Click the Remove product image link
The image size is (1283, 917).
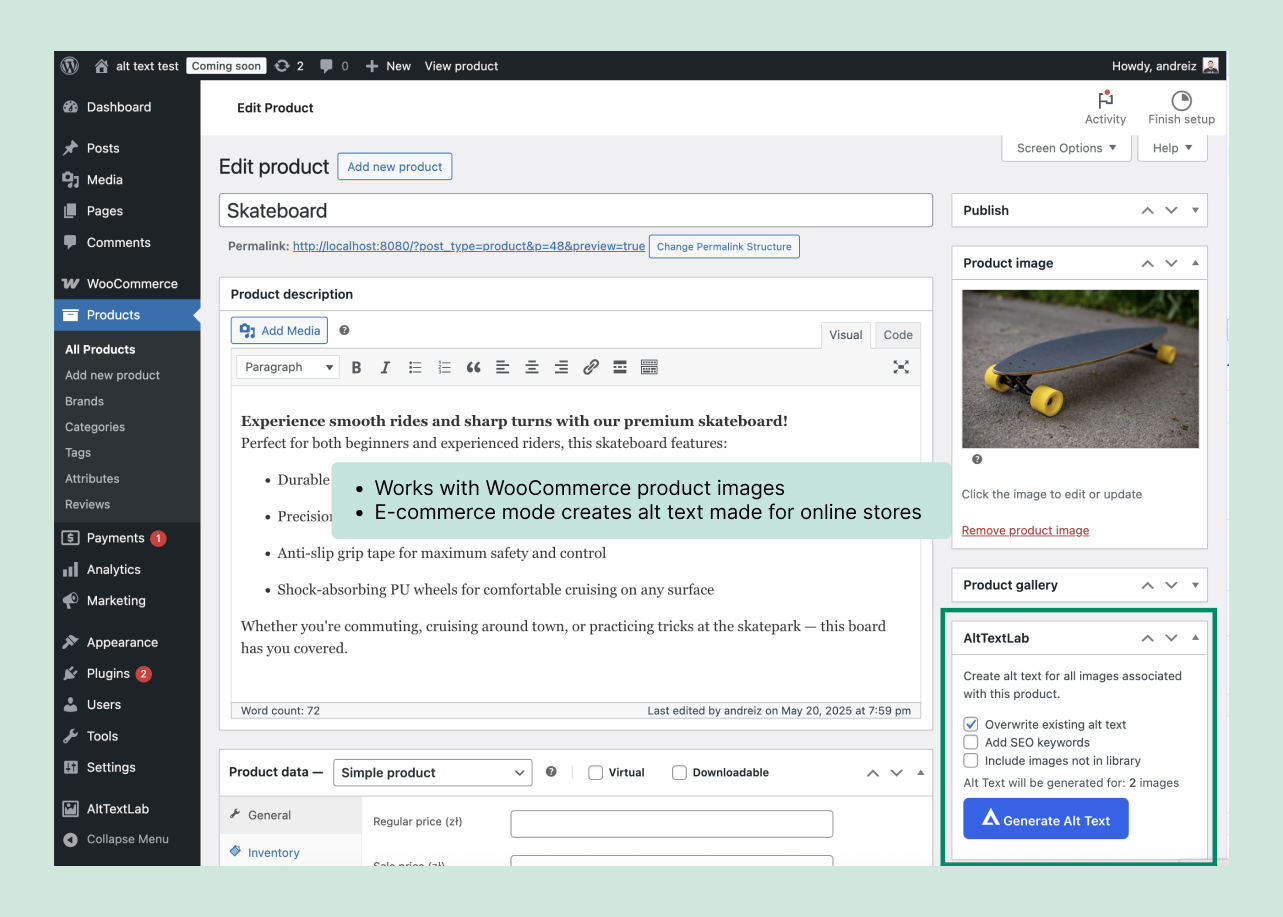[x=1025, y=530]
